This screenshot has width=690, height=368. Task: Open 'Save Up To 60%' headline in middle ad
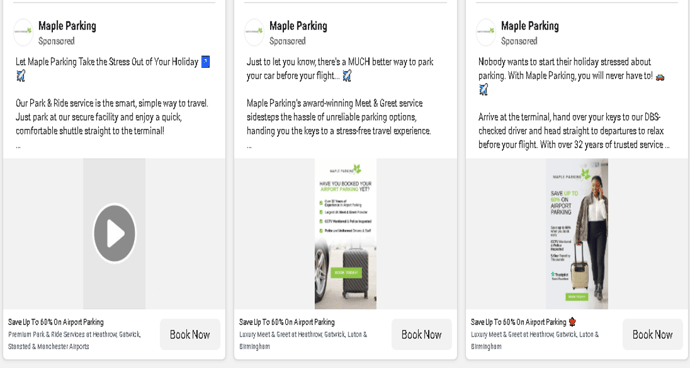tap(287, 322)
